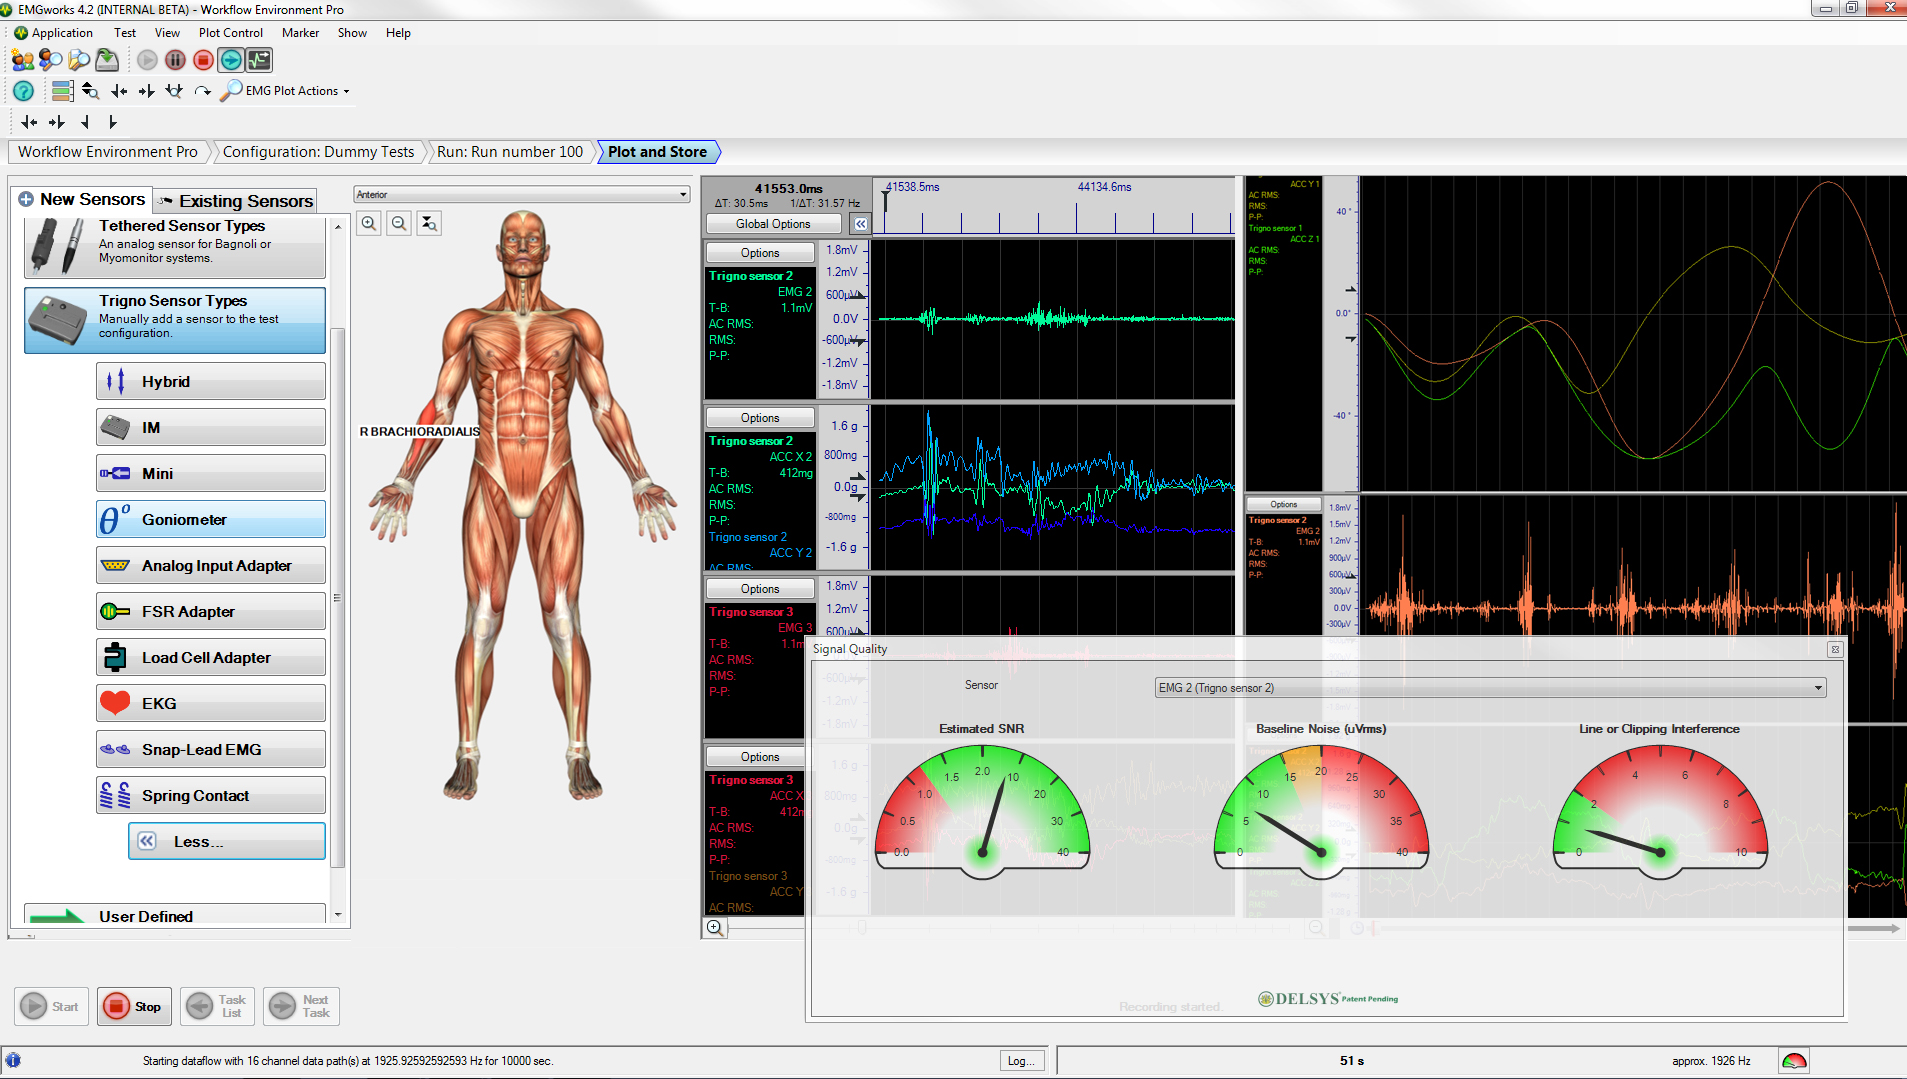1907x1079 pixels.
Task: Open Options for Trigno sensor 3 EMG 3 plot
Action: pyautogui.click(x=760, y=589)
